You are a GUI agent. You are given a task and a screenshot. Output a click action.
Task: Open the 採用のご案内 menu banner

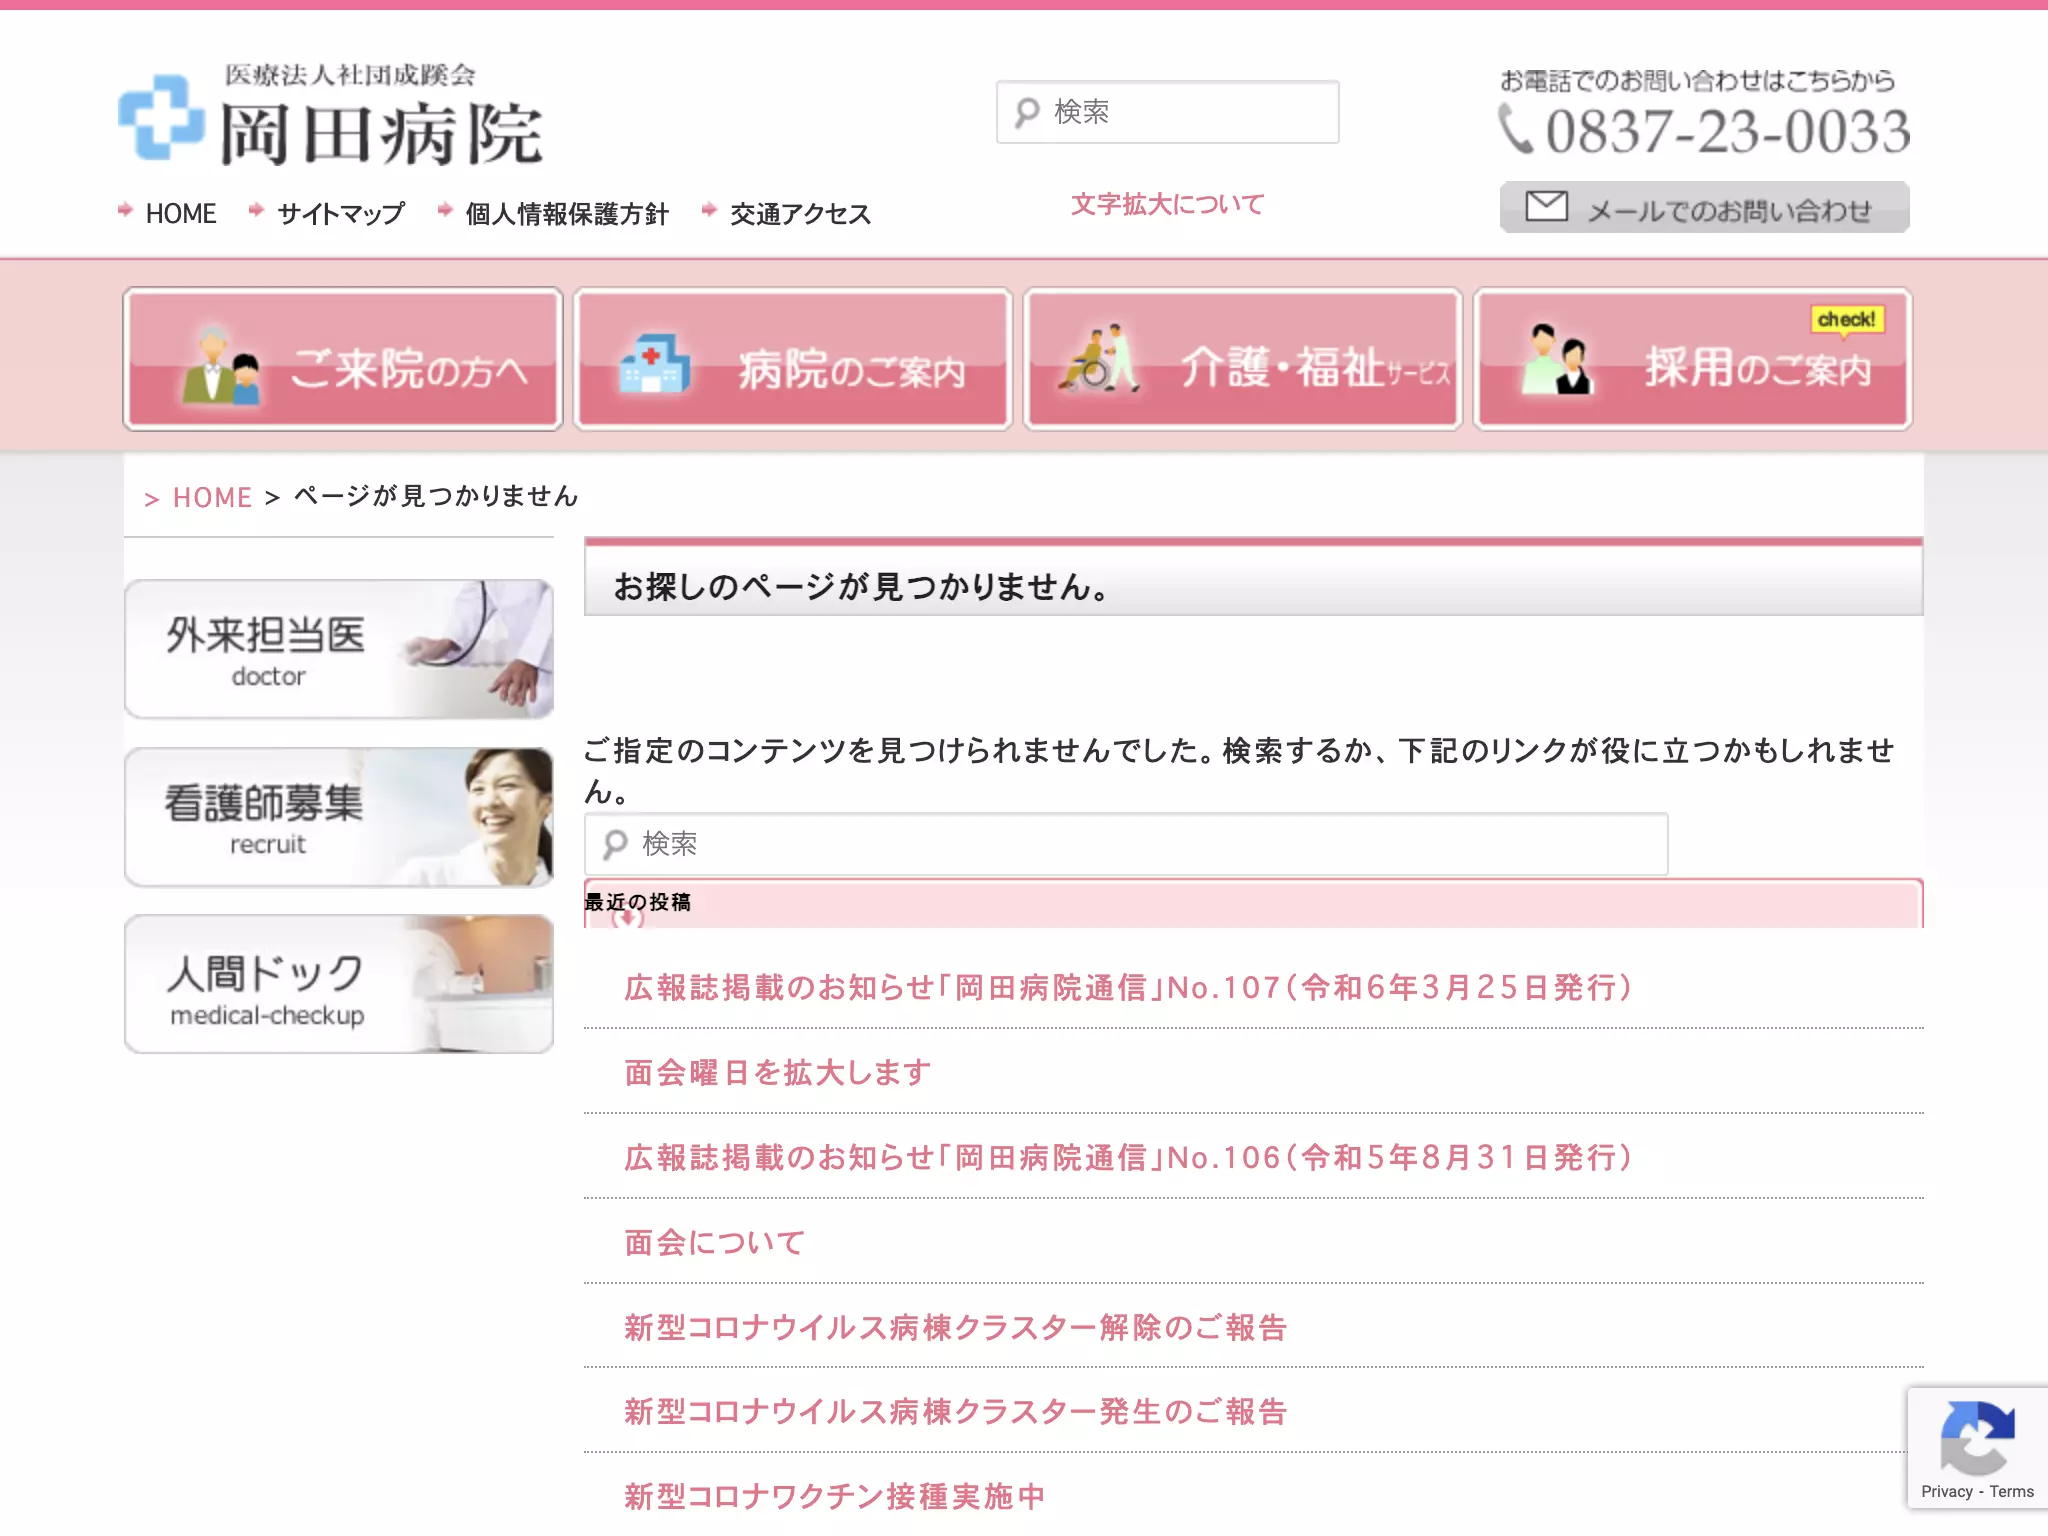[x=1693, y=360]
